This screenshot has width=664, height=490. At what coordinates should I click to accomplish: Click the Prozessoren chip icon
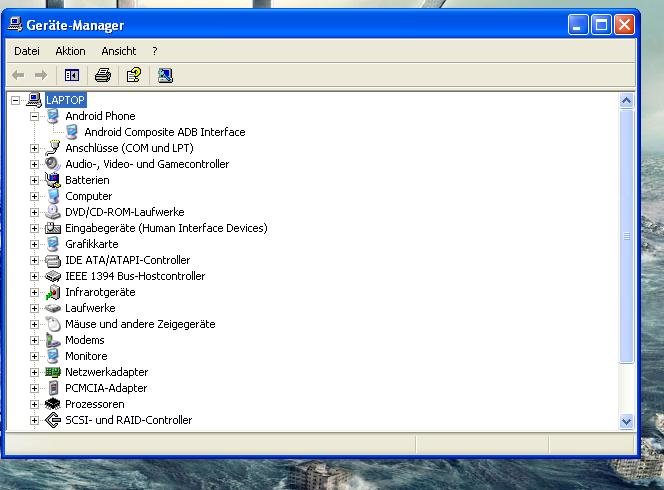click(x=53, y=404)
